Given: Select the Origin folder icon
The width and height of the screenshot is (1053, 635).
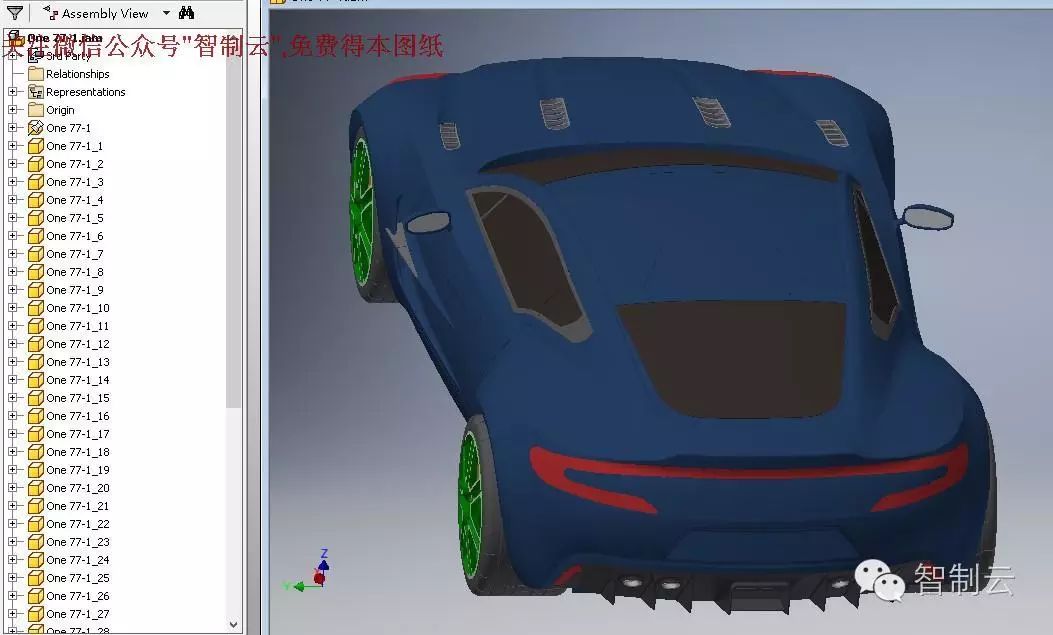Looking at the screenshot, I should point(36,110).
